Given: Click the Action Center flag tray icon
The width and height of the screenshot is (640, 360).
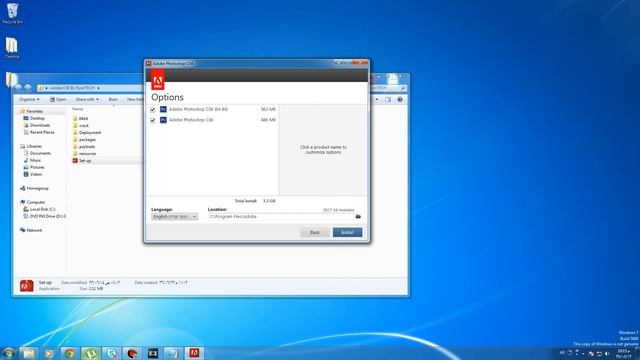Looking at the screenshot, I should (x=591, y=354).
